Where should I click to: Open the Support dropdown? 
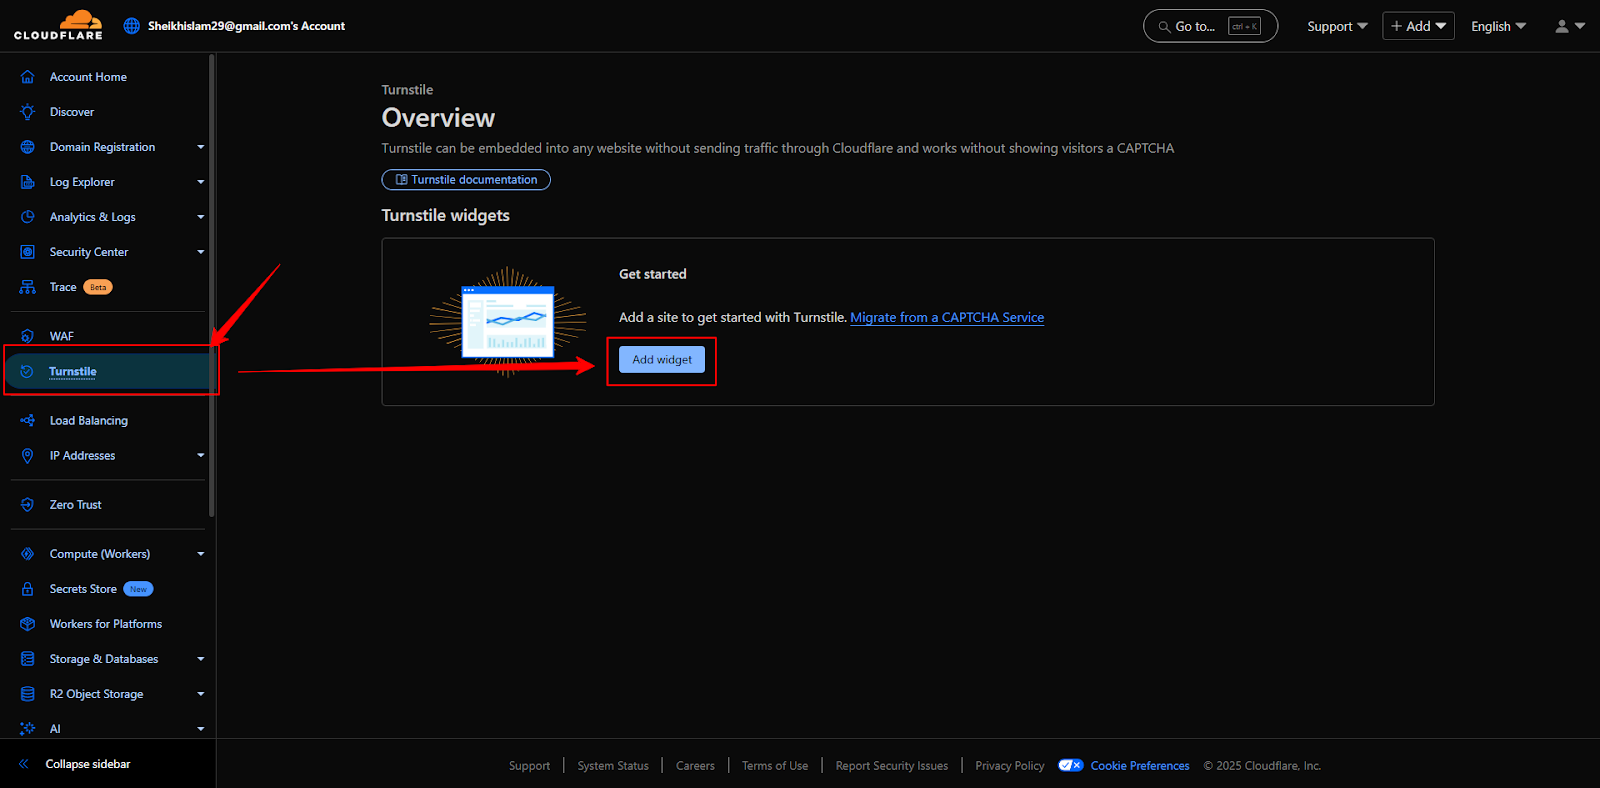pyautogui.click(x=1337, y=27)
